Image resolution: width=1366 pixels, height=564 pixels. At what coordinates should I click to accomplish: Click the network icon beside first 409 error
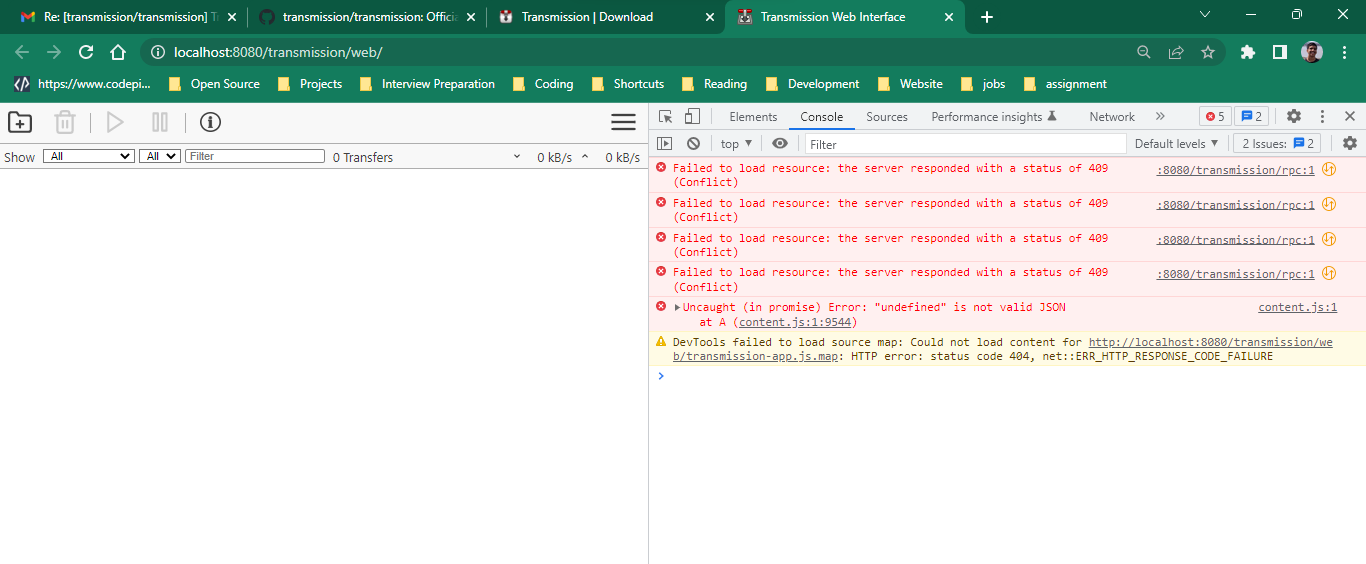1329,169
